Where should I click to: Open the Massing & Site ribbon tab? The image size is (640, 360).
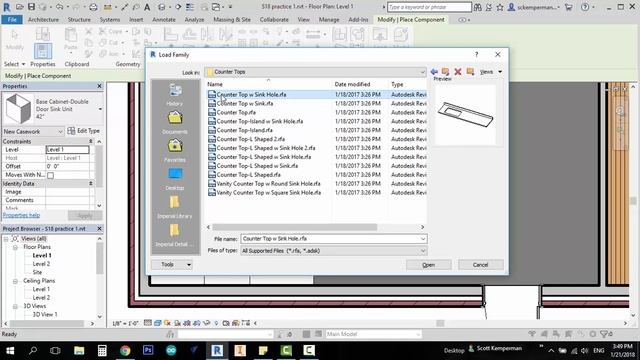pyautogui.click(x=232, y=20)
